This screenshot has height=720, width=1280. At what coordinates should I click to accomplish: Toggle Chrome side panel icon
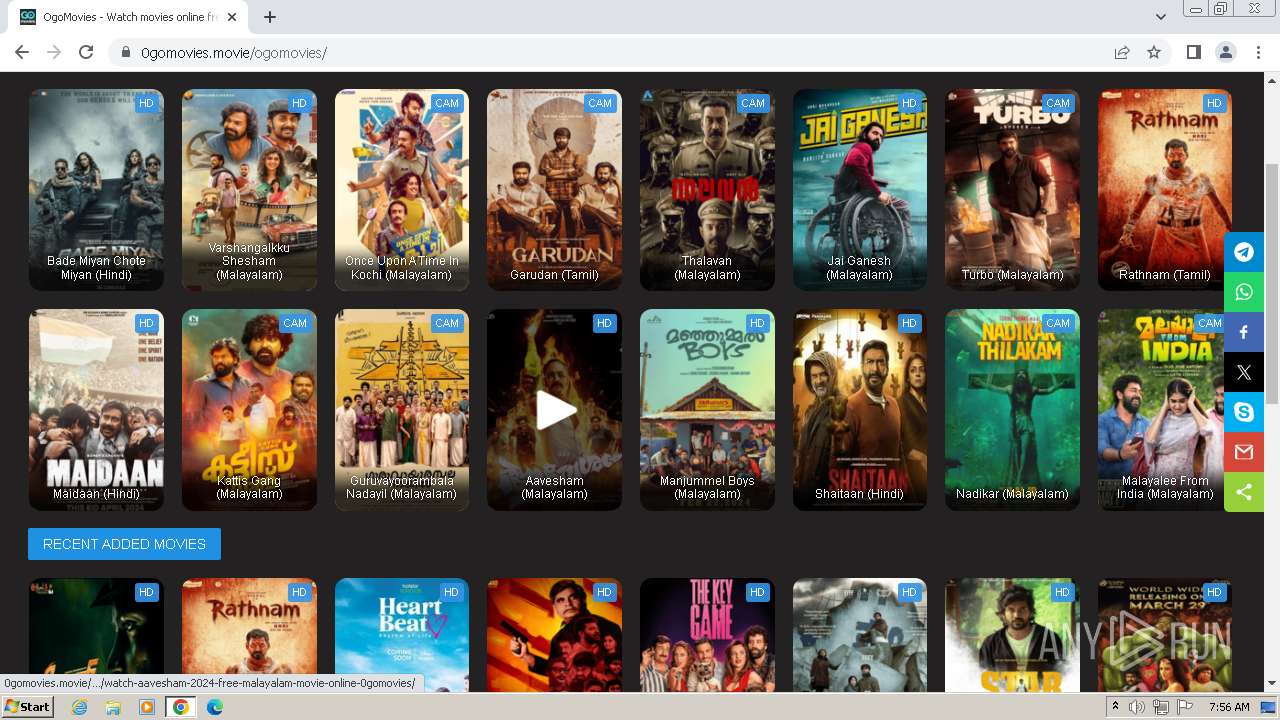click(x=1193, y=52)
